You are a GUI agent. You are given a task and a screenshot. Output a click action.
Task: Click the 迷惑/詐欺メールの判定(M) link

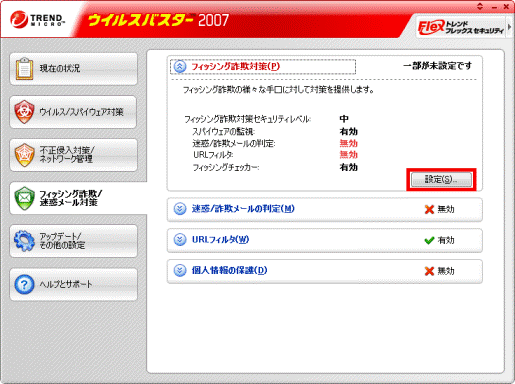pos(243,209)
